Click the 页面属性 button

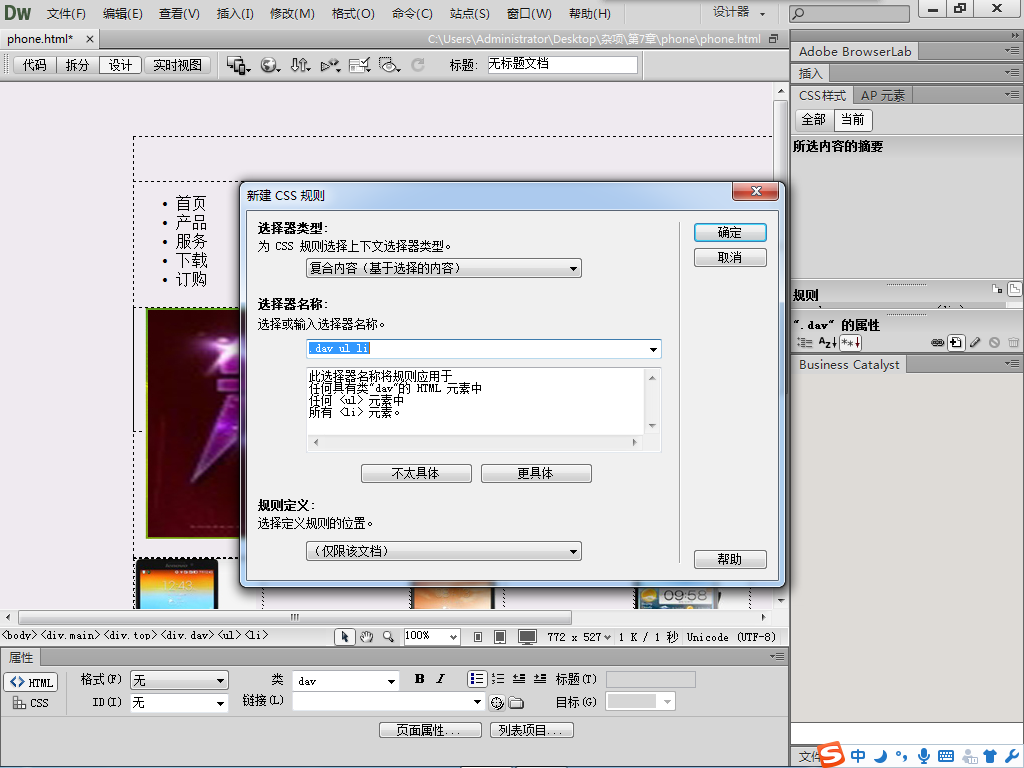point(430,730)
